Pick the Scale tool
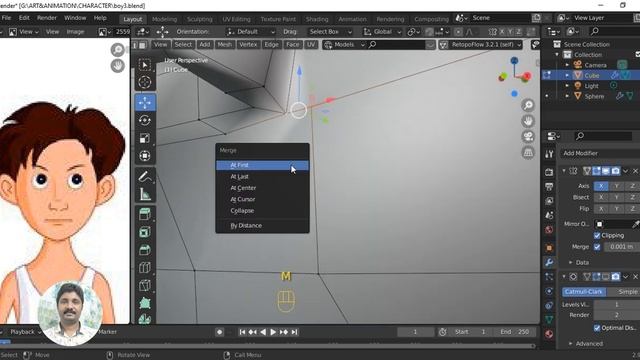The height and width of the screenshot is (360, 640). [145, 138]
